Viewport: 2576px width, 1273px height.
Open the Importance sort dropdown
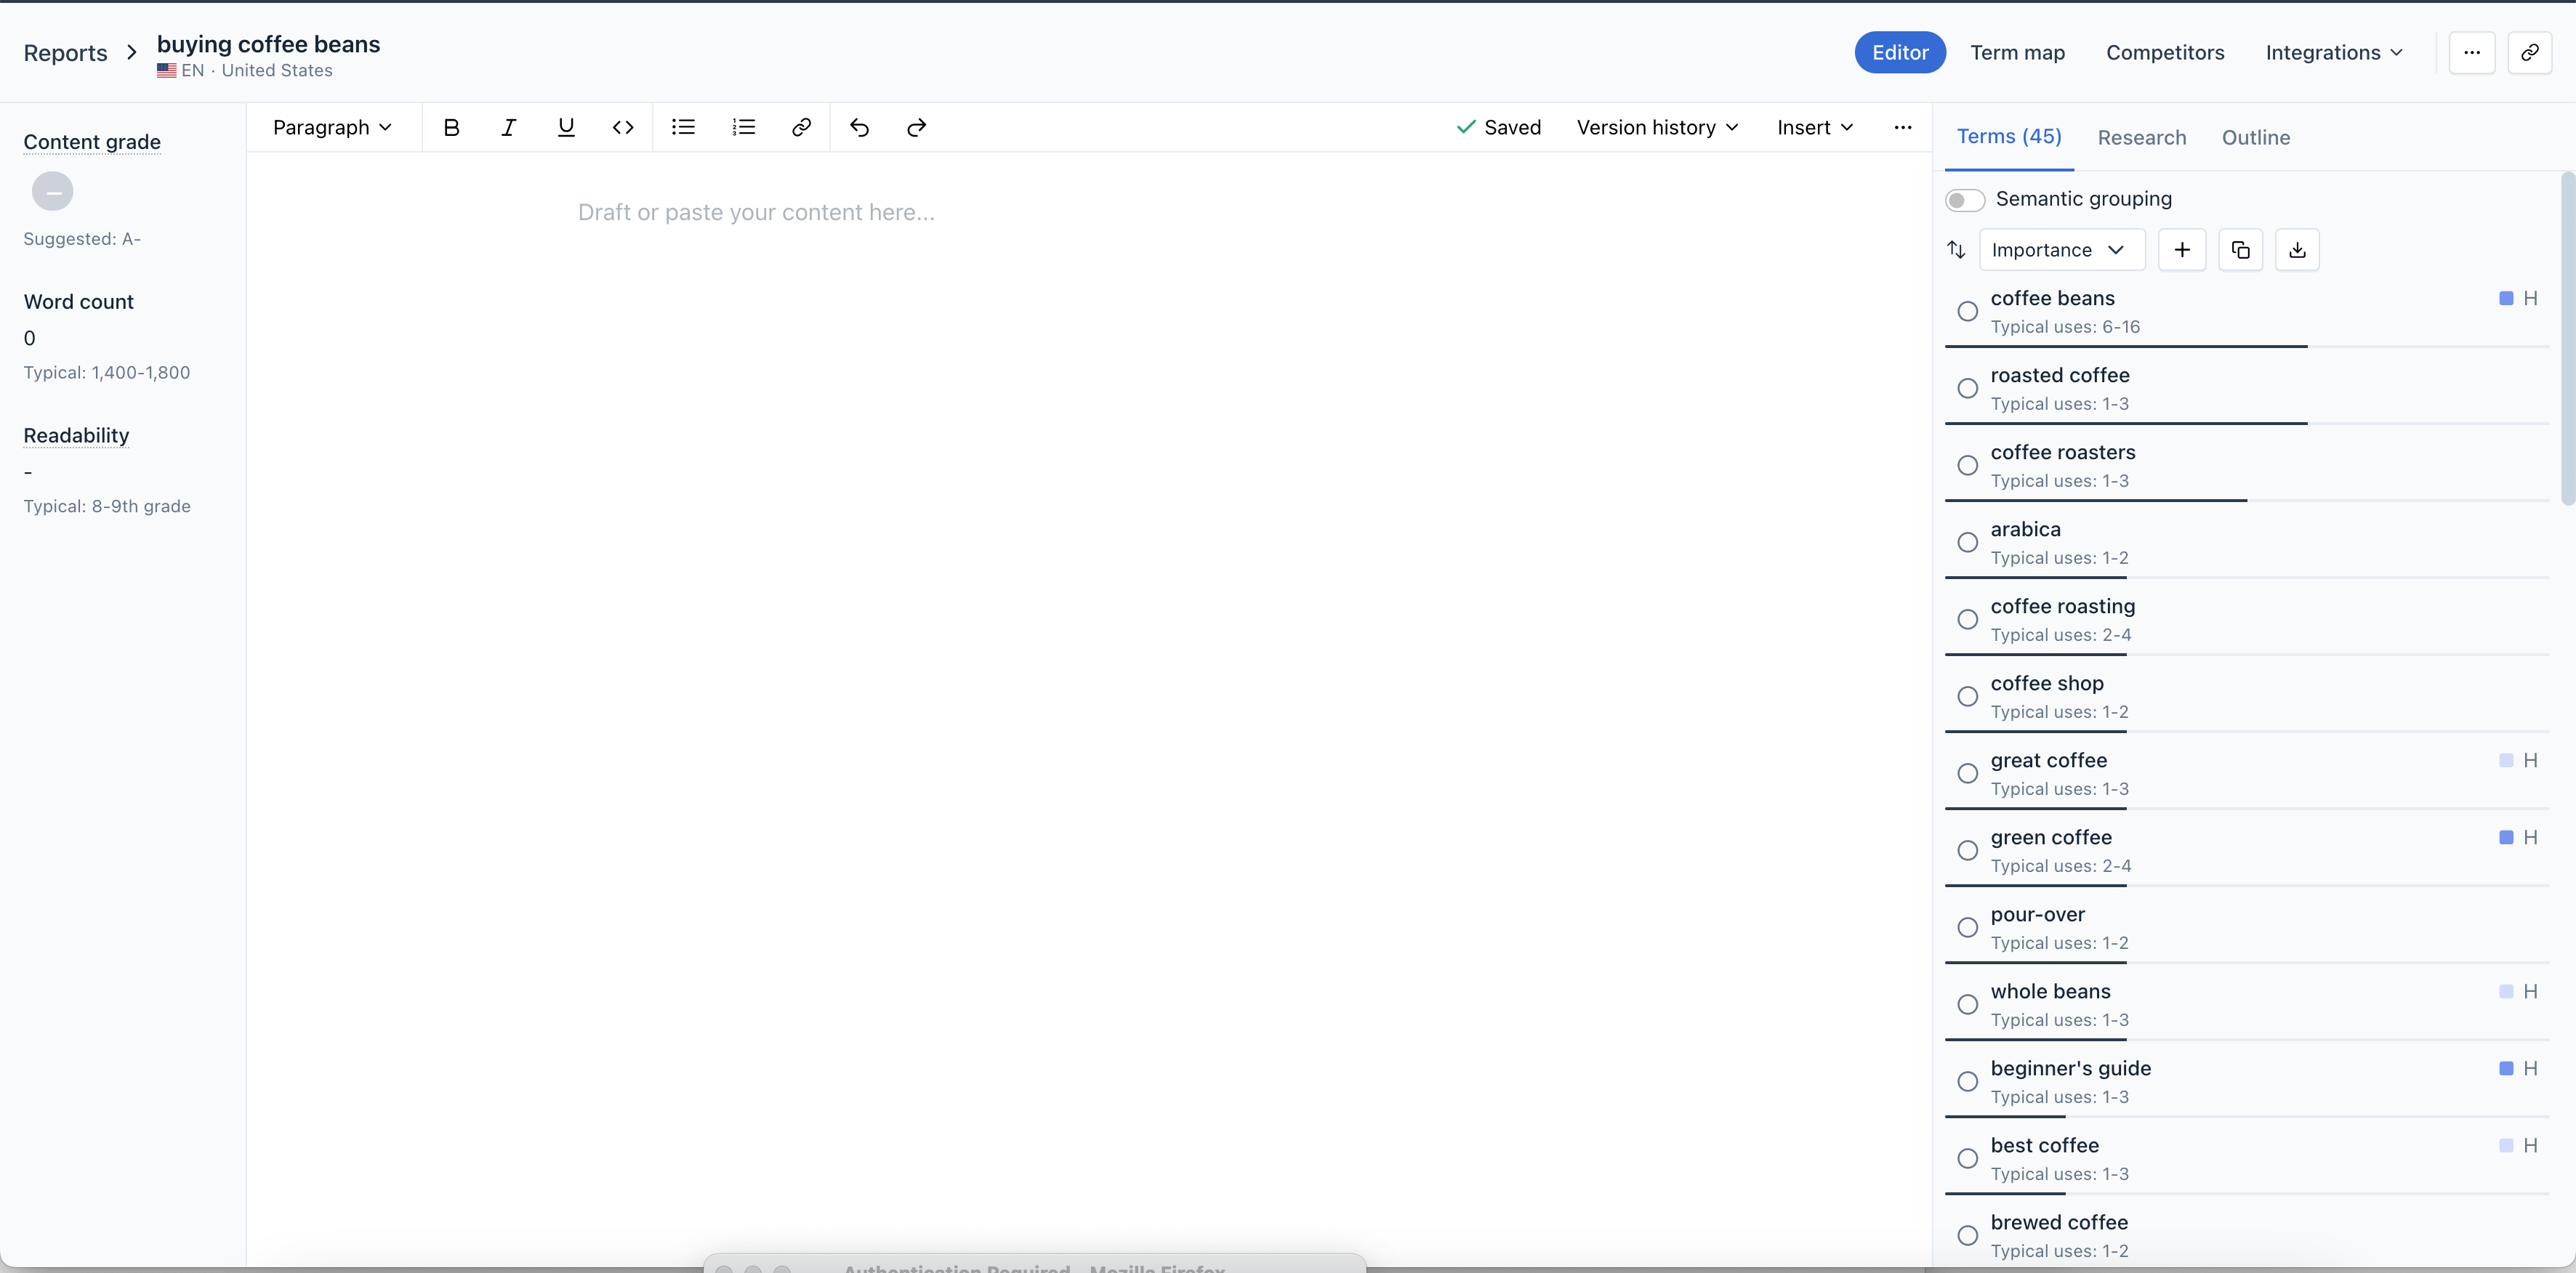click(2060, 250)
